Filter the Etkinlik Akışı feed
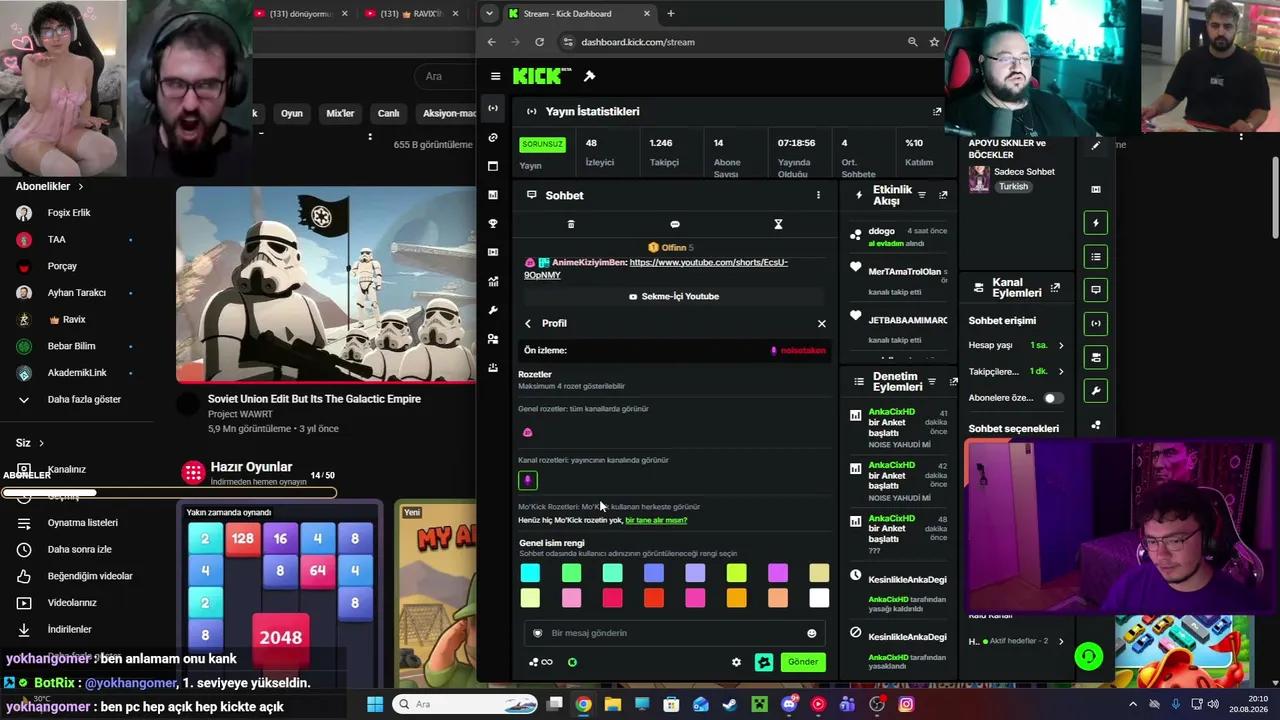Viewport: 1280px width, 720px height. pyautogui.click(x=922, y=195)
